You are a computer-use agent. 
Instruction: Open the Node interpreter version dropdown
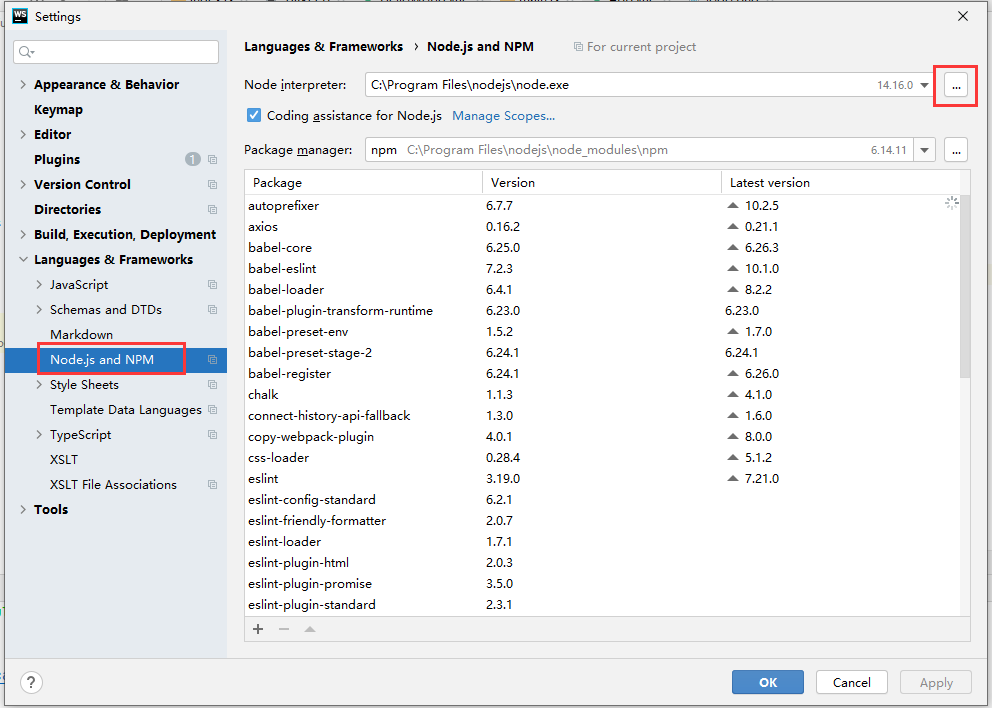click(x=923, y=85)
